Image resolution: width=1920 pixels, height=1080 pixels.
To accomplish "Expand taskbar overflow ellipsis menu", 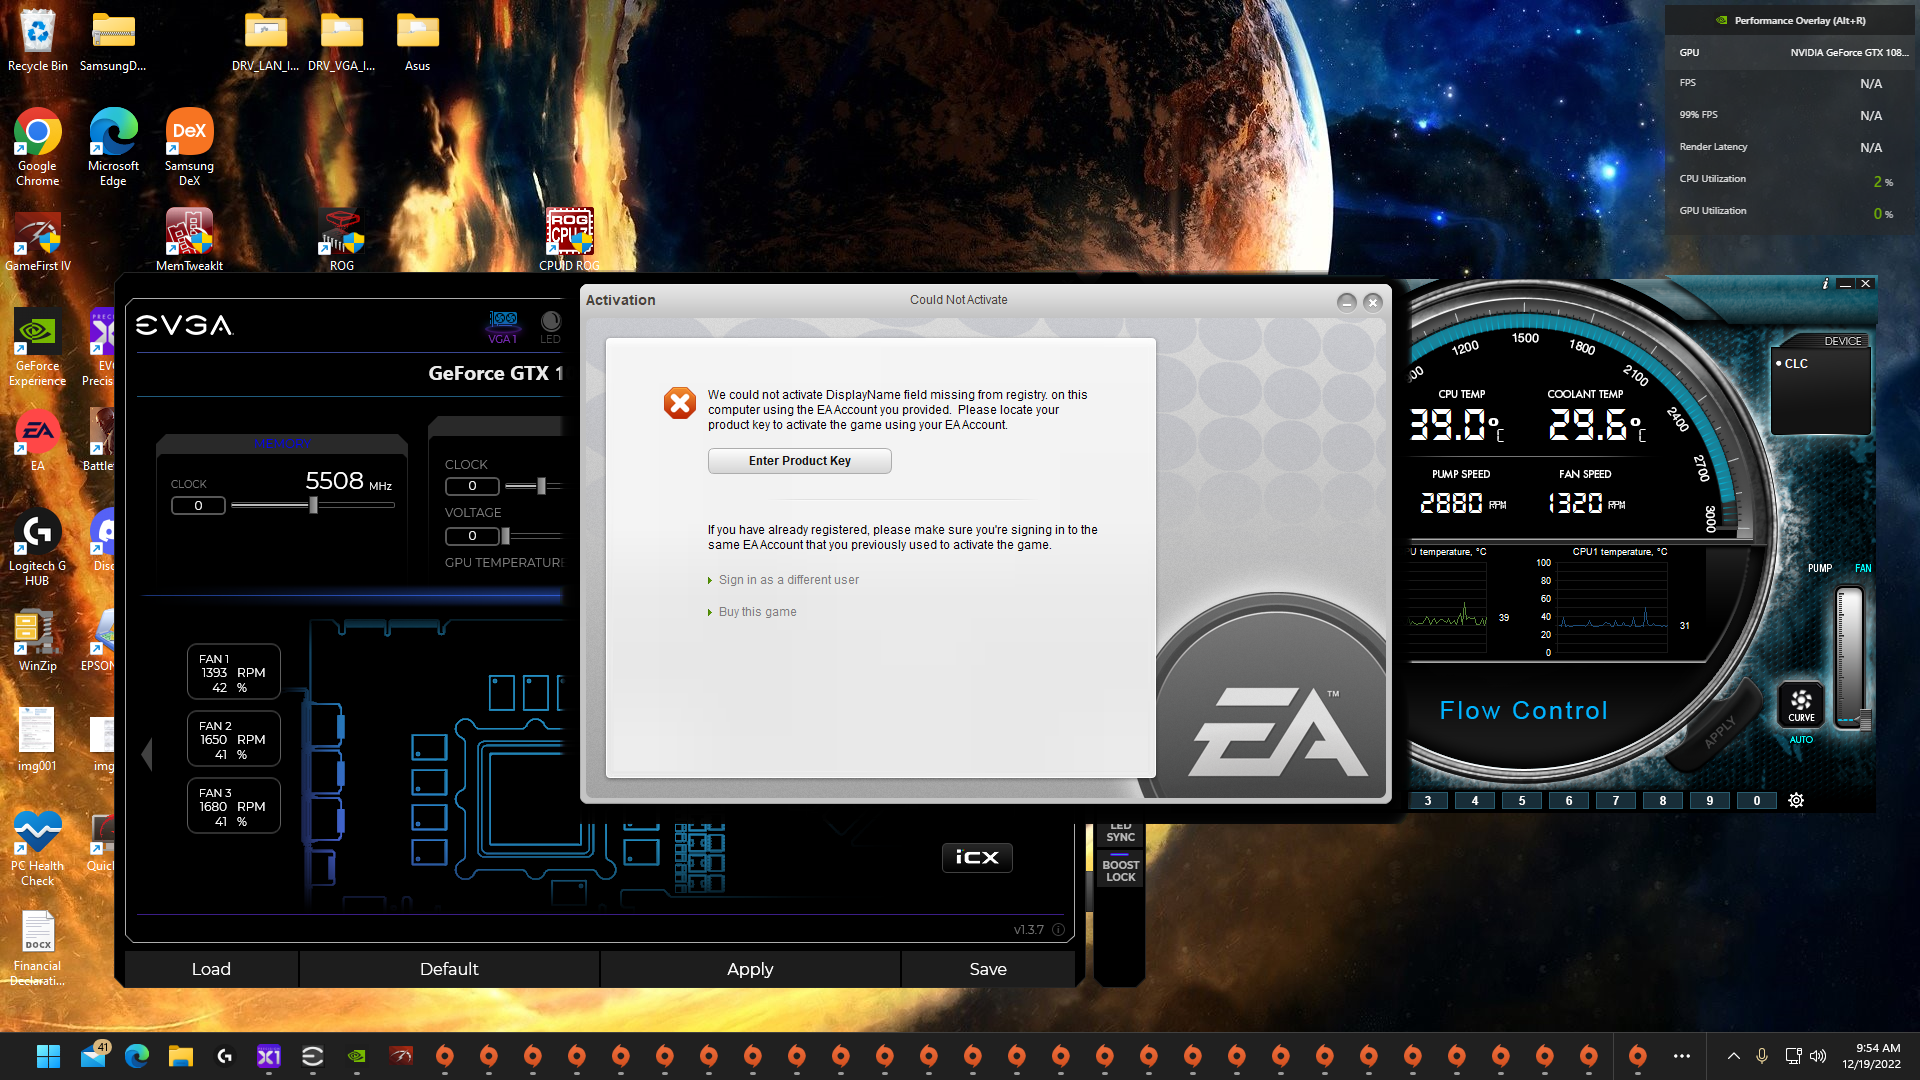I will (1682, 1056).
